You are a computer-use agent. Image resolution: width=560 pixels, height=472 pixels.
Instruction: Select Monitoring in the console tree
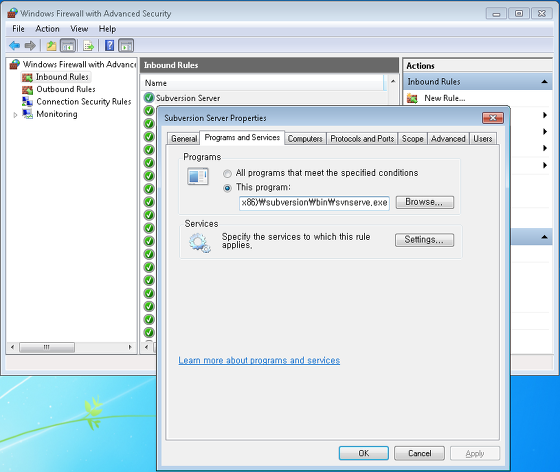tap(57, 114)
